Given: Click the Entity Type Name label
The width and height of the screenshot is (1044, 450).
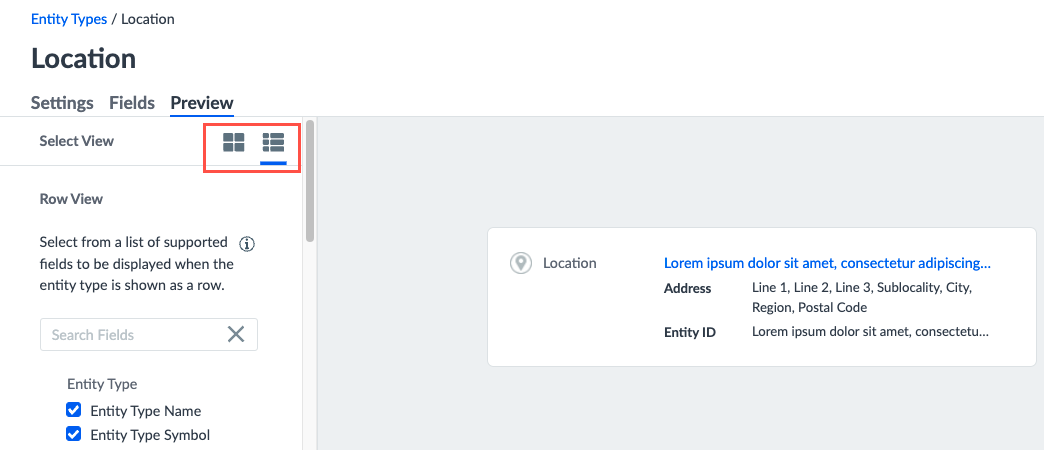Looking at the screenshot, I should pos(146,411).
